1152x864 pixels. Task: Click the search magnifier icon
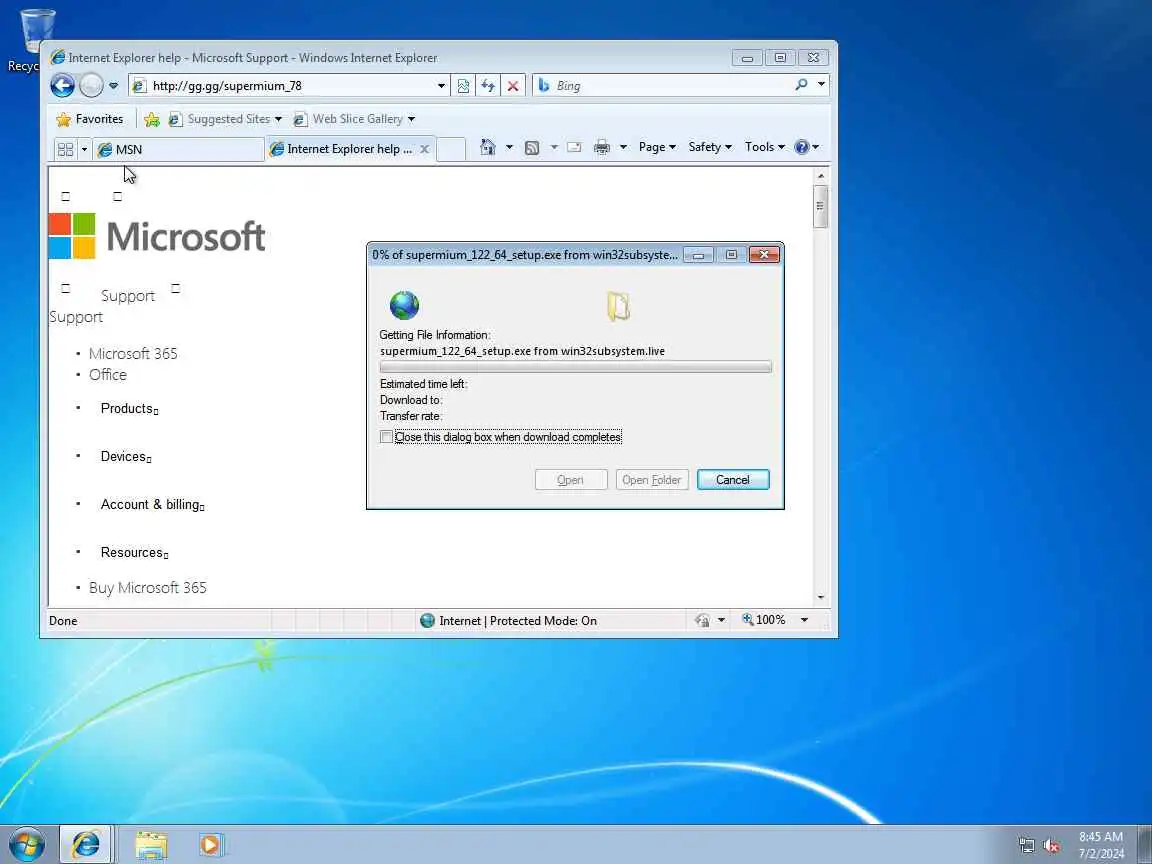click(x=802, y=85)
